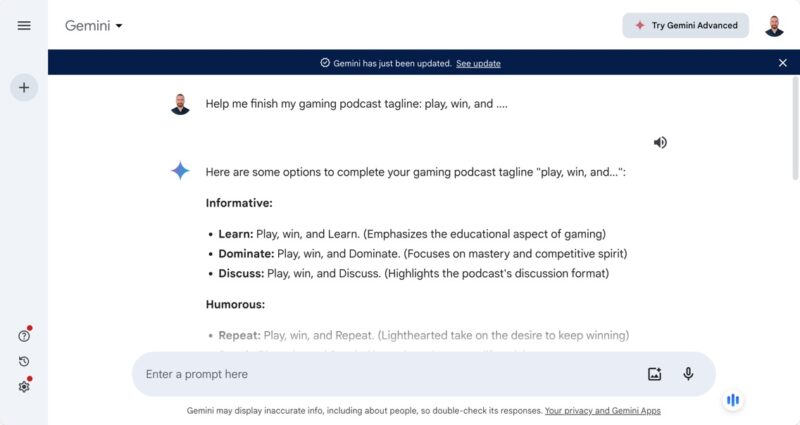Dismiss the update notification banner
Viewport: 800px width, 425px height.
pyautogui.click(x=783, y=63)
